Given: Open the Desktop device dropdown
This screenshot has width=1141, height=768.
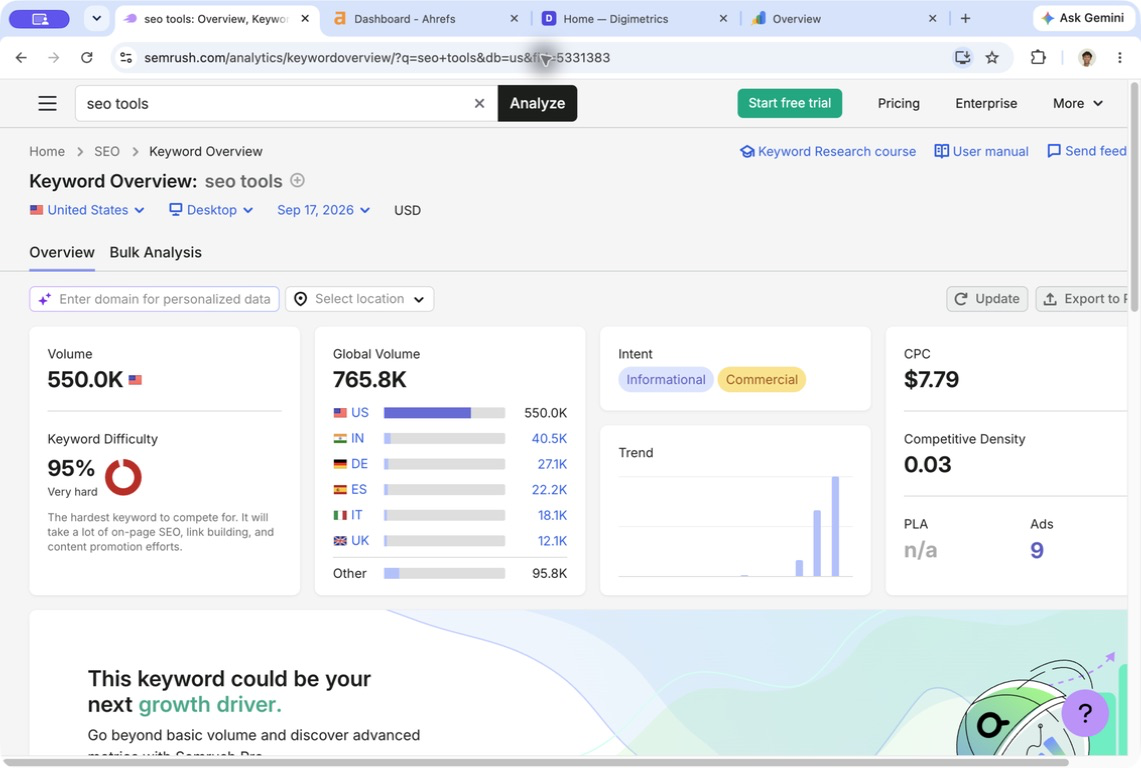Looking at the screenshot, I should [211, 210].
